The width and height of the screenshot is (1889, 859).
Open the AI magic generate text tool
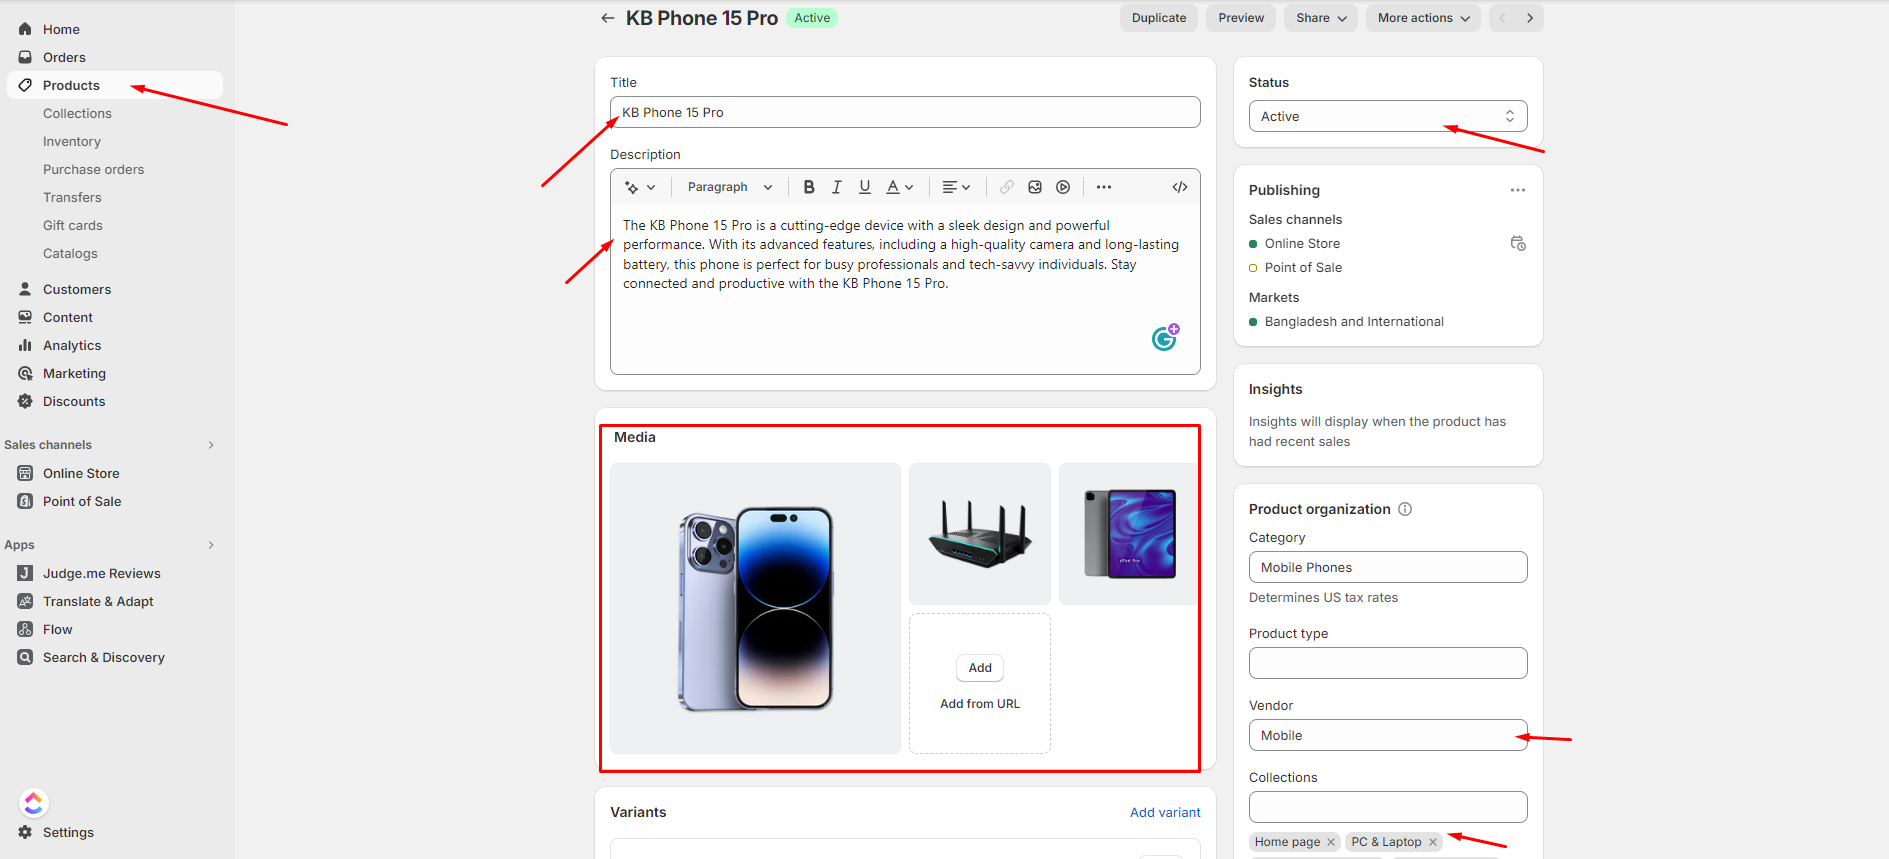[640, 187]
